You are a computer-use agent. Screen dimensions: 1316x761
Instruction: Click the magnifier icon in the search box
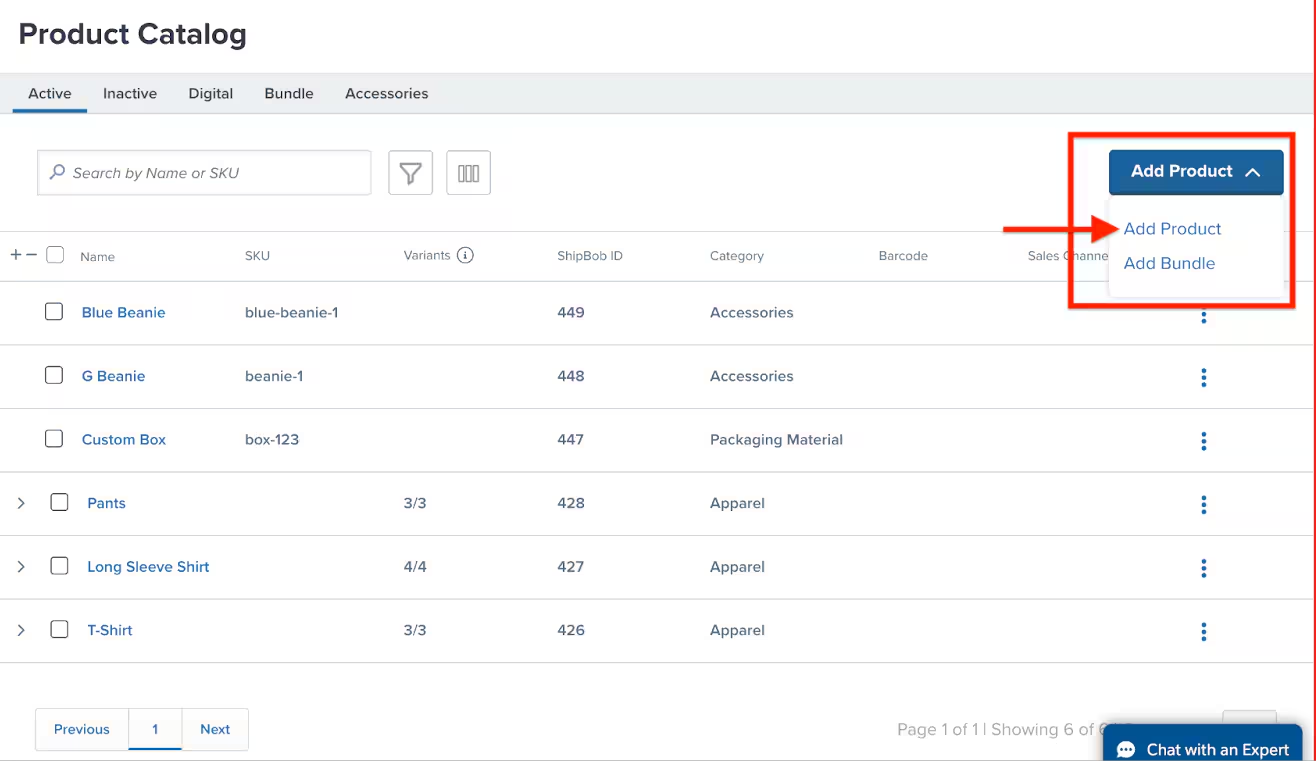(60, 172)
